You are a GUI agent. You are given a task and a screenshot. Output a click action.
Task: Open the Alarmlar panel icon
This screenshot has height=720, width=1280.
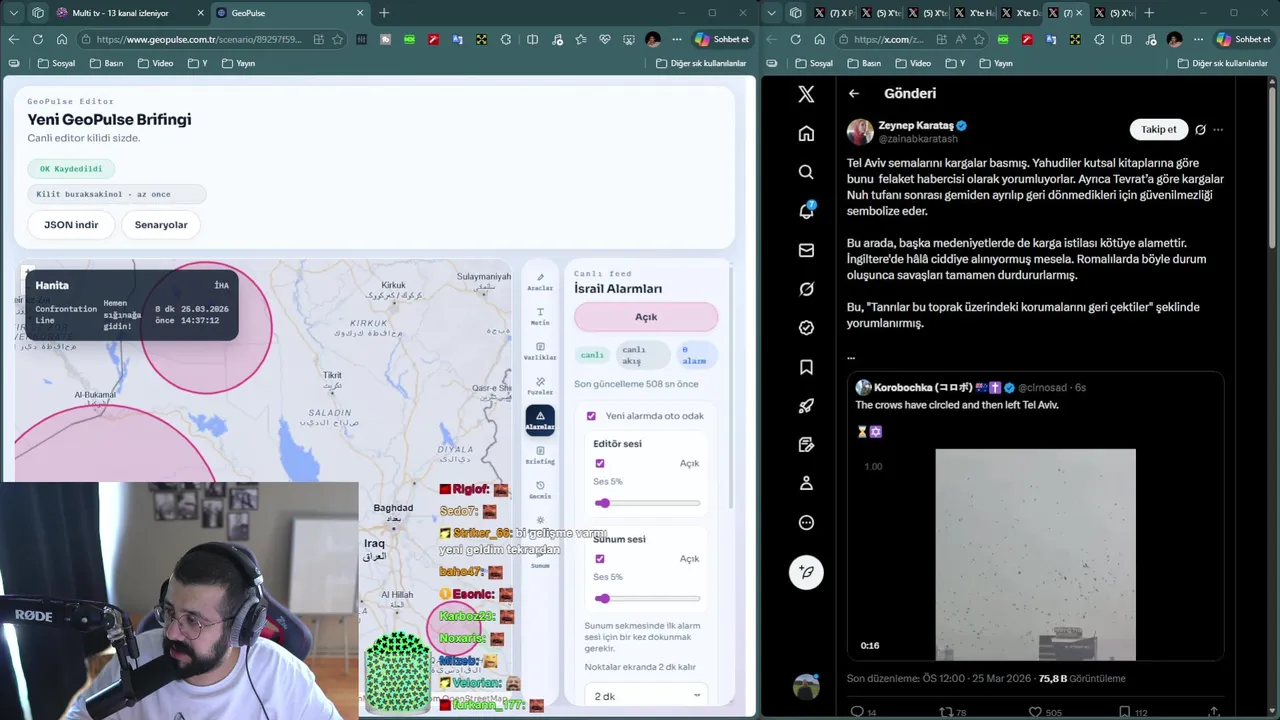[540, 420]
